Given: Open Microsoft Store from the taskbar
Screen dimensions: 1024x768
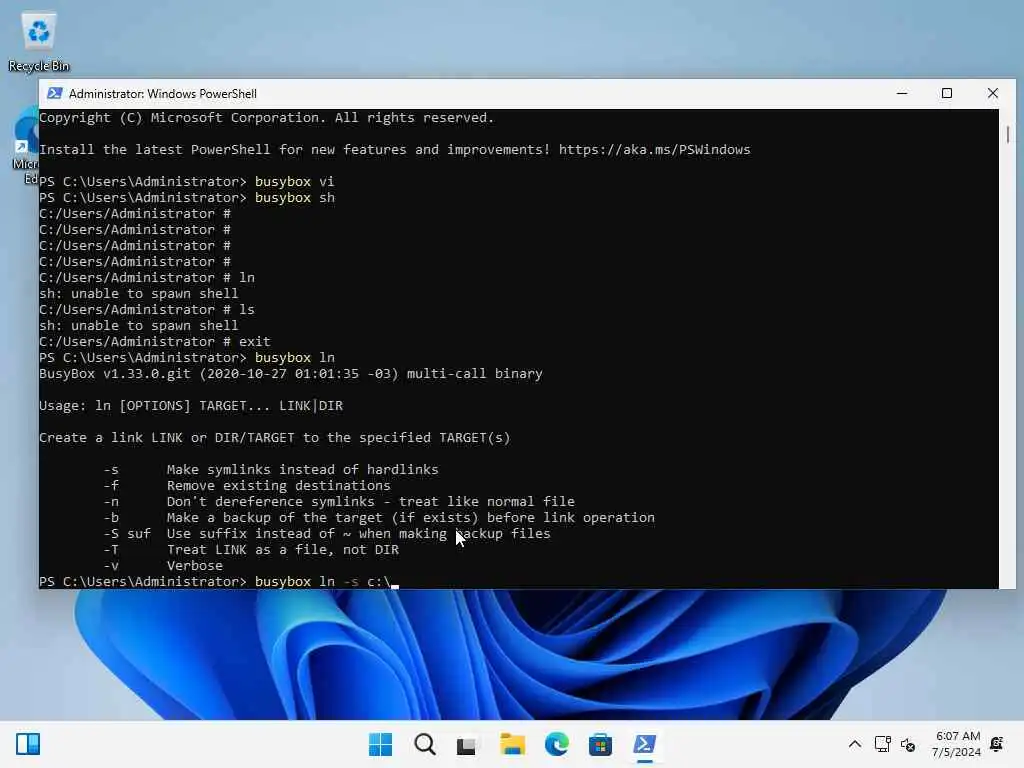Looking at the screenshot, I should [x=600, y=744].
